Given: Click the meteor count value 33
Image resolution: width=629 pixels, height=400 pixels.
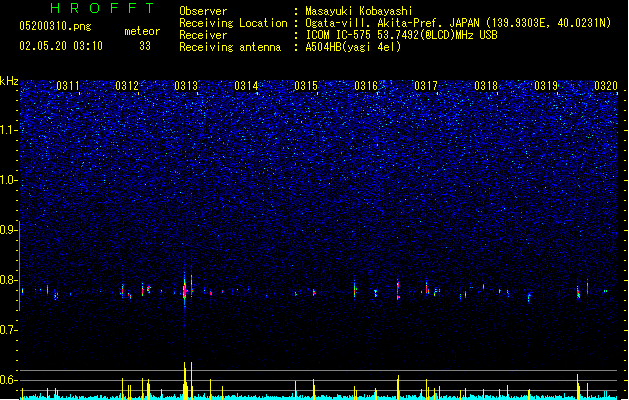Looking at the screenshot, I should pos(145,46).
